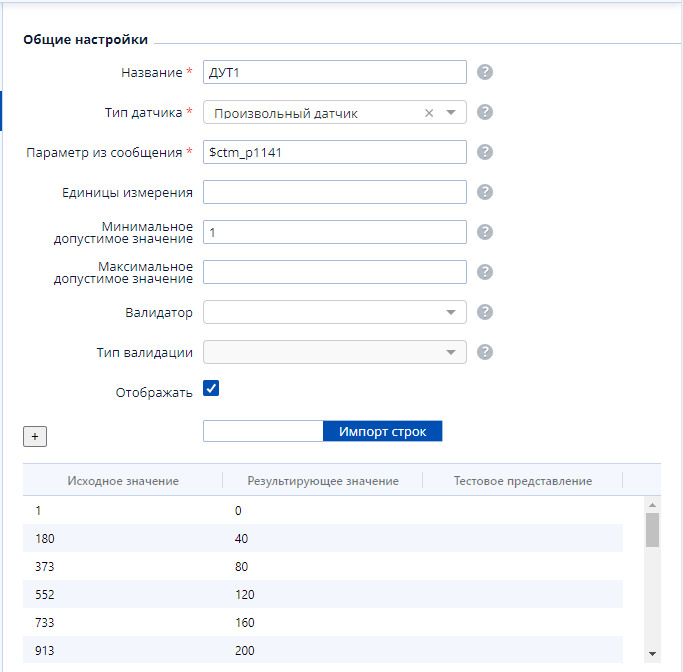The width and height of the screenshot is (683, 672).
Task: Focus the Единицы измерения input field
Action: 335,192
